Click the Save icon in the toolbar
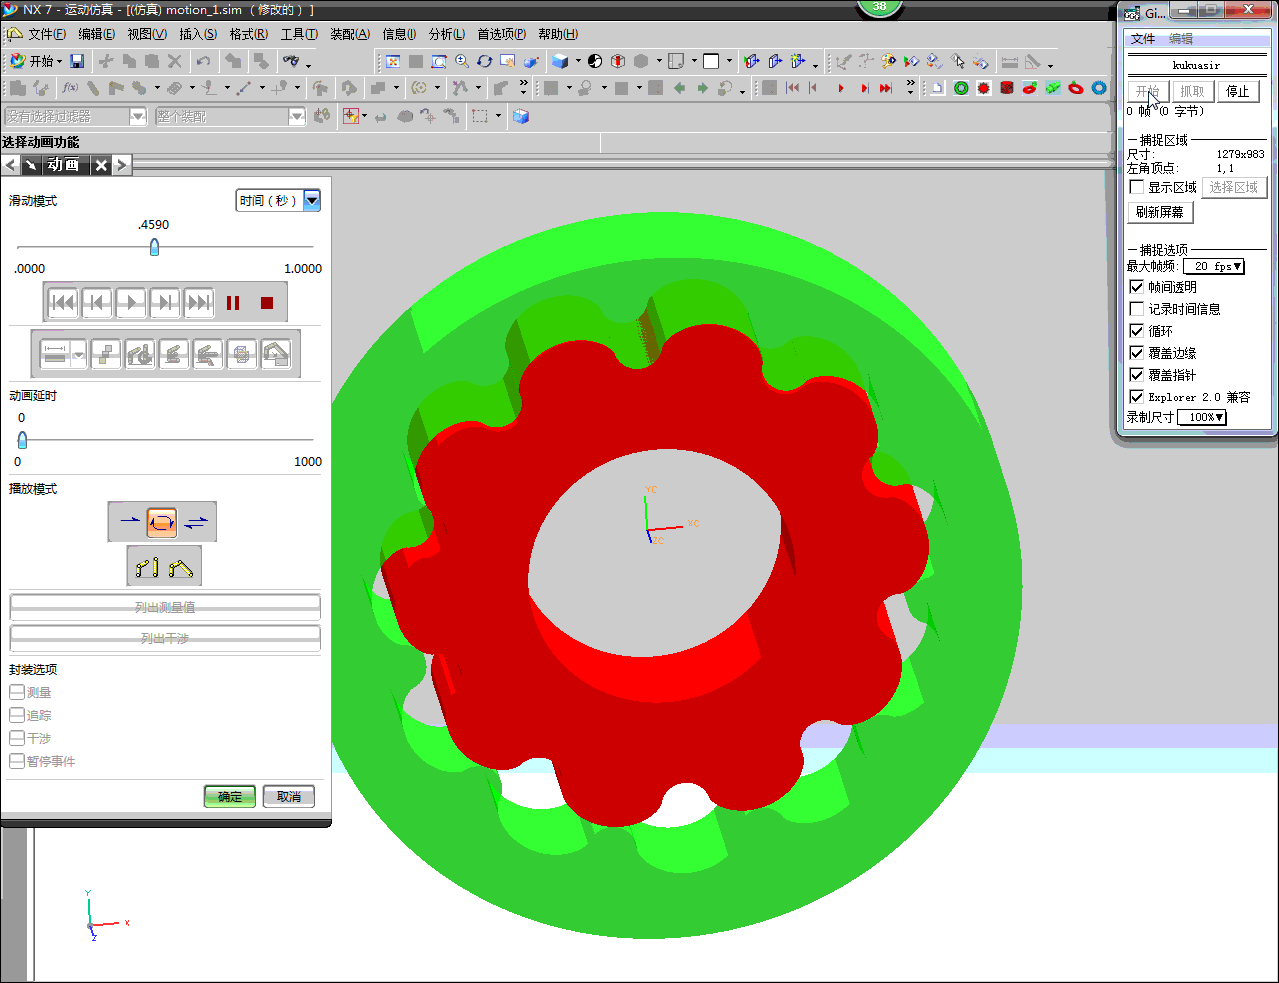Screen dimensions: 1279x983 pos(77,61)
